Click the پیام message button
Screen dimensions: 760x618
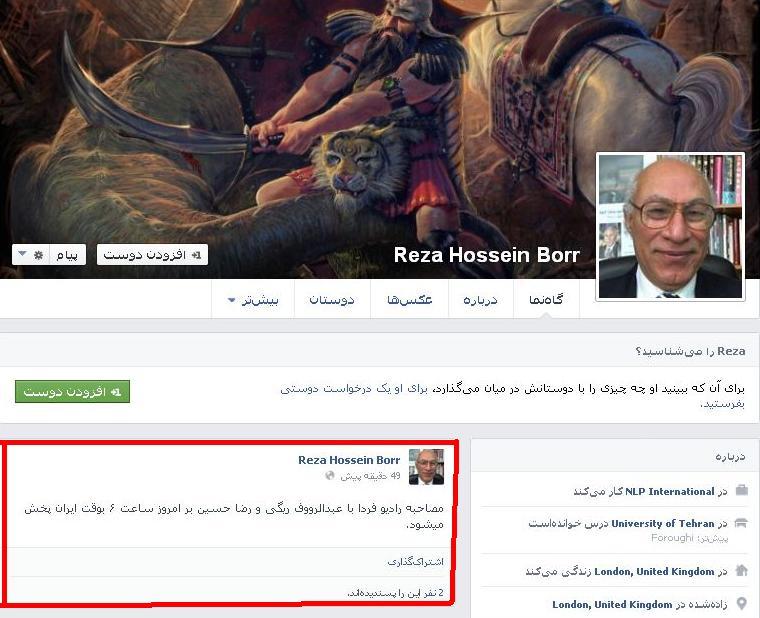67,254
